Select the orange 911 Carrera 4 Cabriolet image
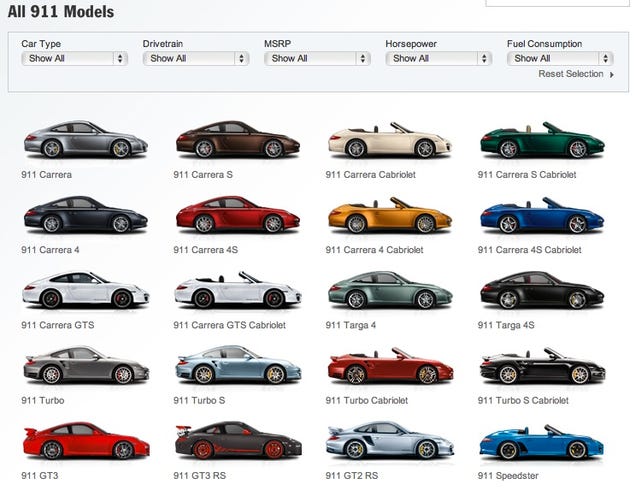The height and width of the screenshot is (496, 636). 389,215
